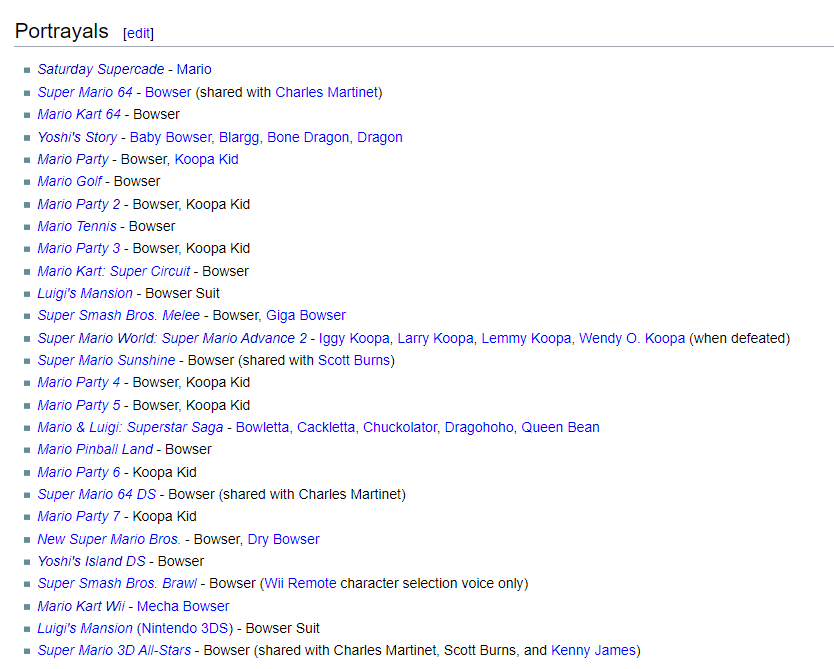Open the Cackletta link

pos(326,428)
